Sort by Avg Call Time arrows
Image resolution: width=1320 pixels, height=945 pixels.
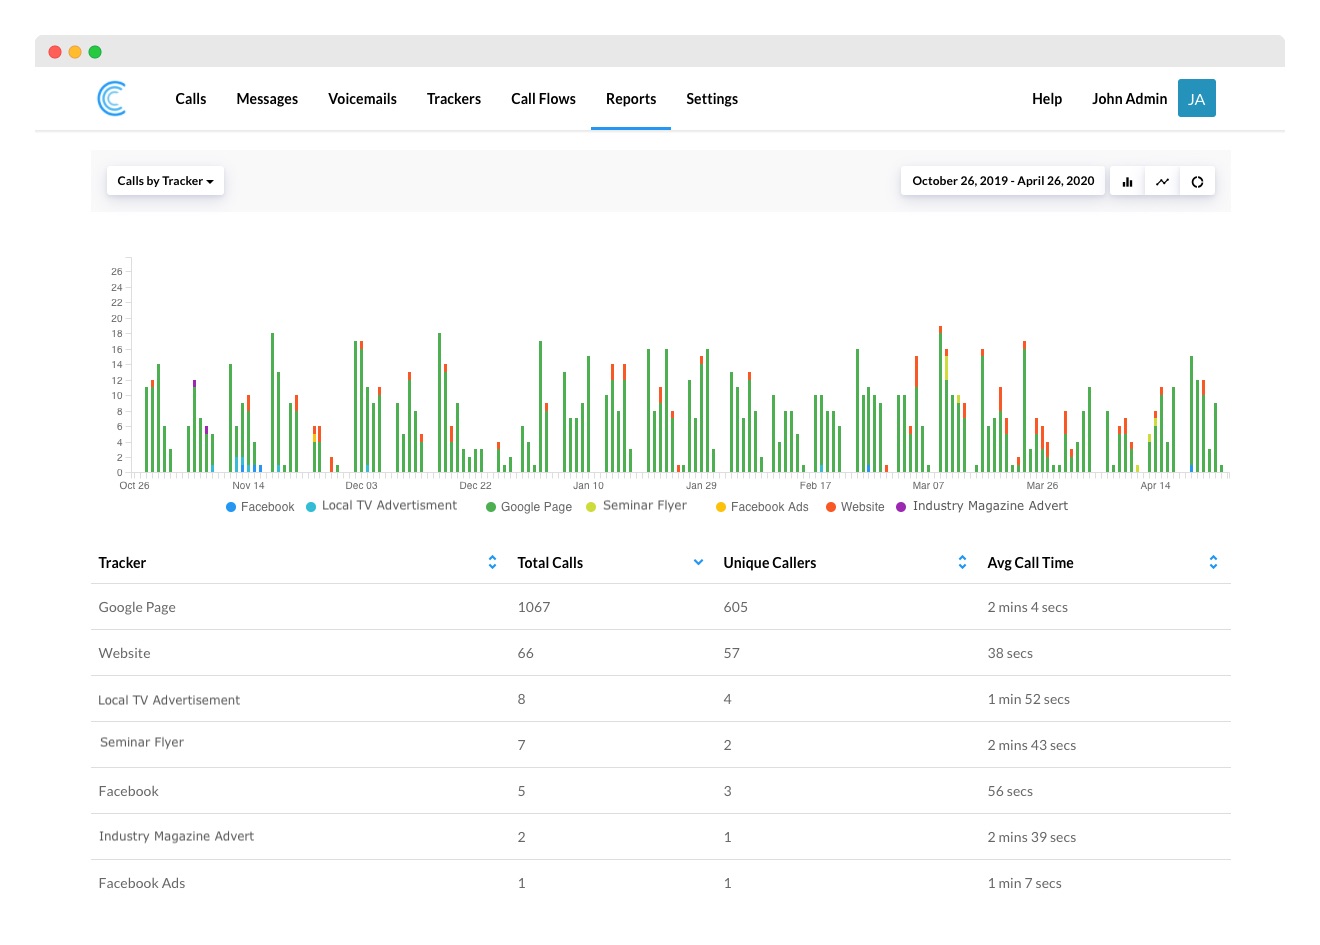pos(1213,563)
